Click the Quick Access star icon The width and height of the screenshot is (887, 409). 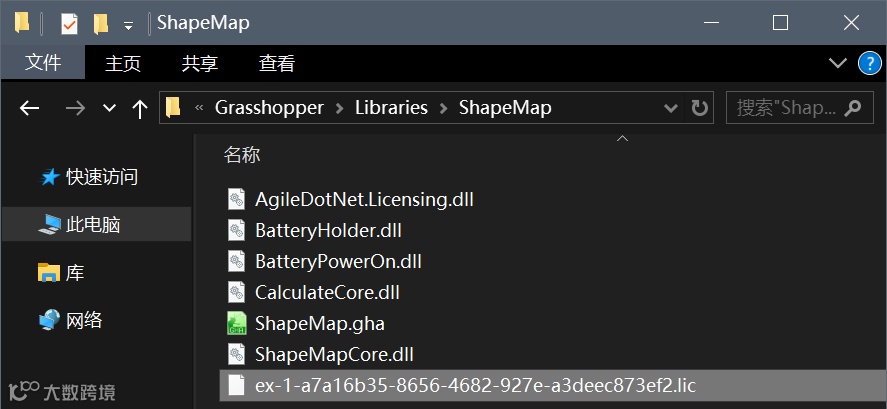50,178
